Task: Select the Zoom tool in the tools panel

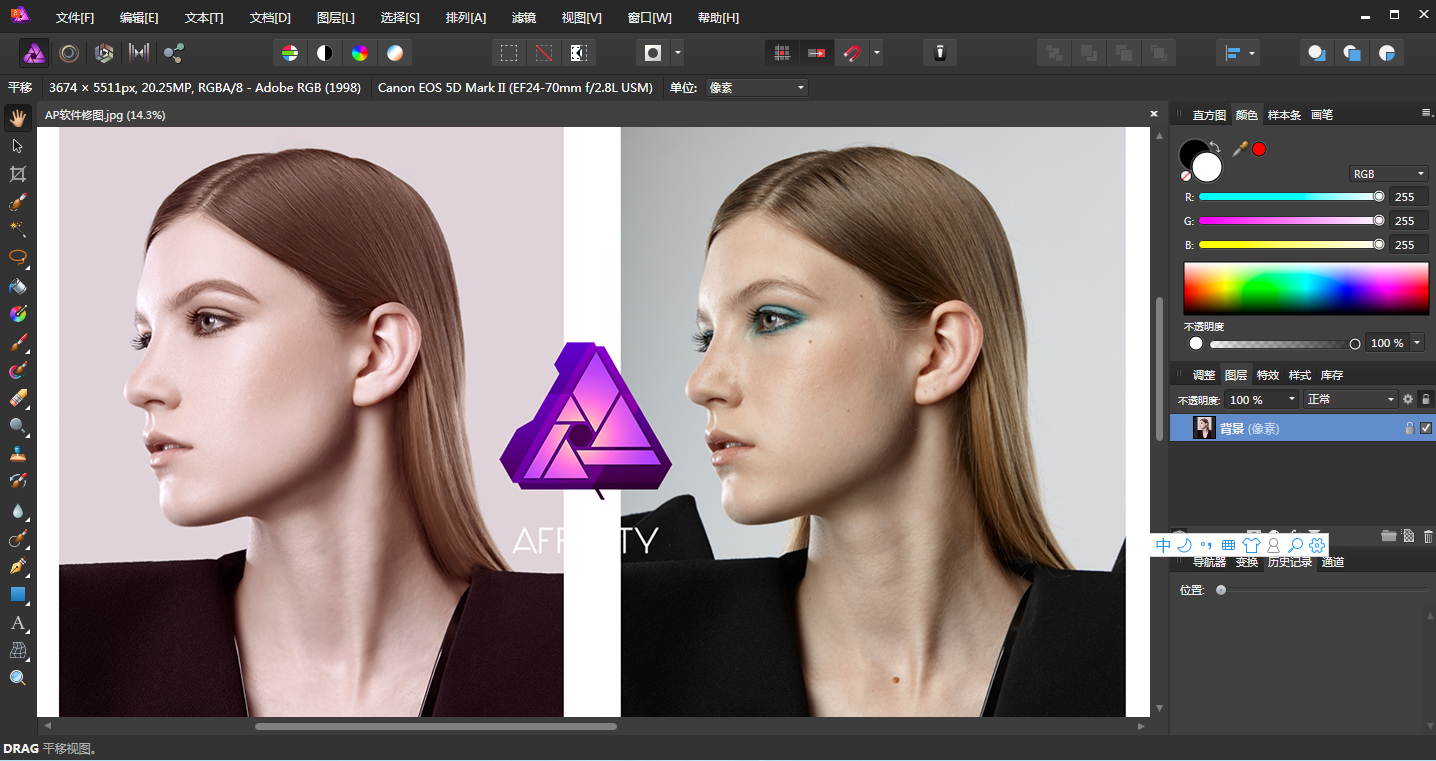Action: (18, 678)
